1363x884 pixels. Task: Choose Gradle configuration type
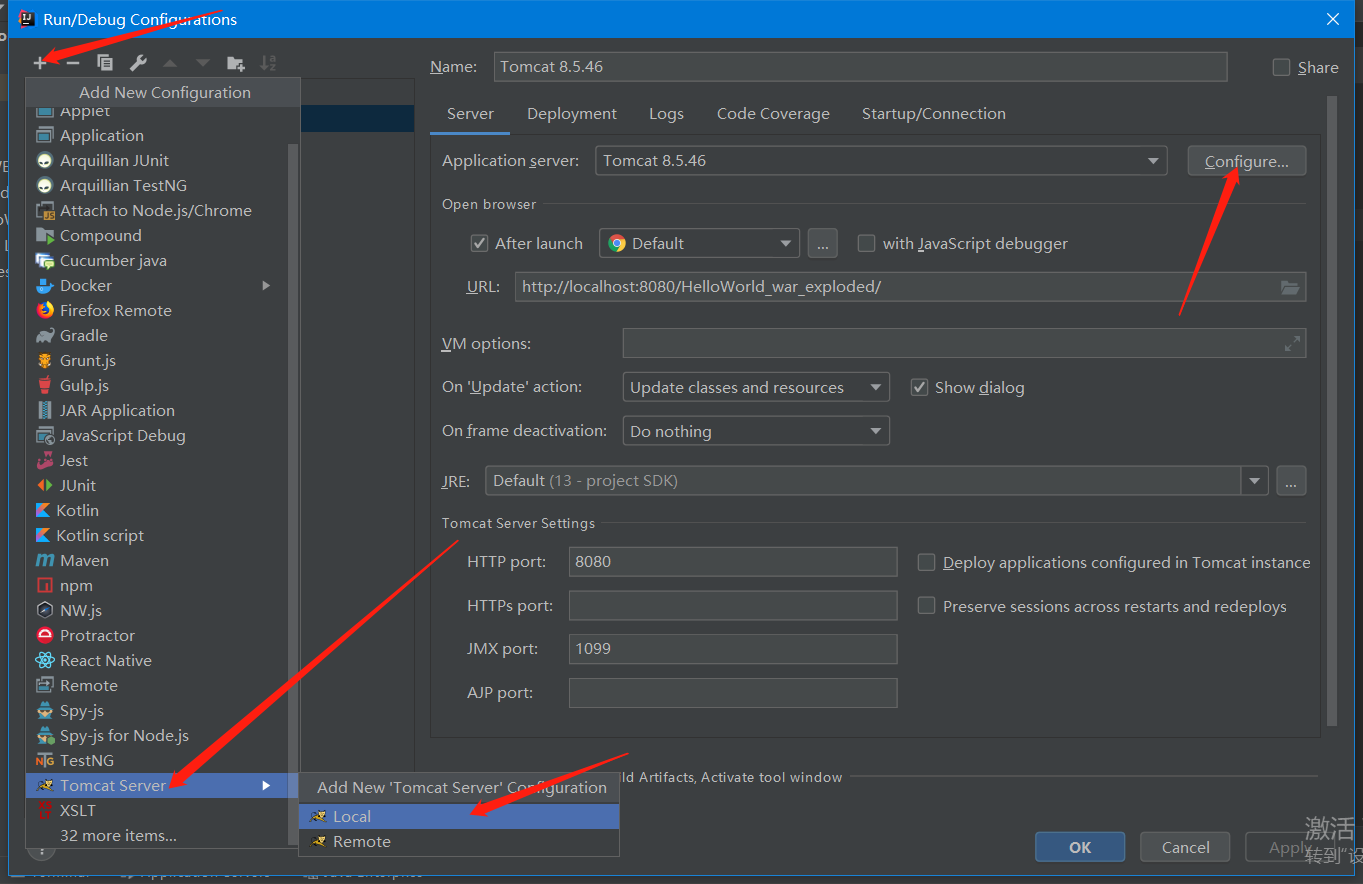point(157,335)
